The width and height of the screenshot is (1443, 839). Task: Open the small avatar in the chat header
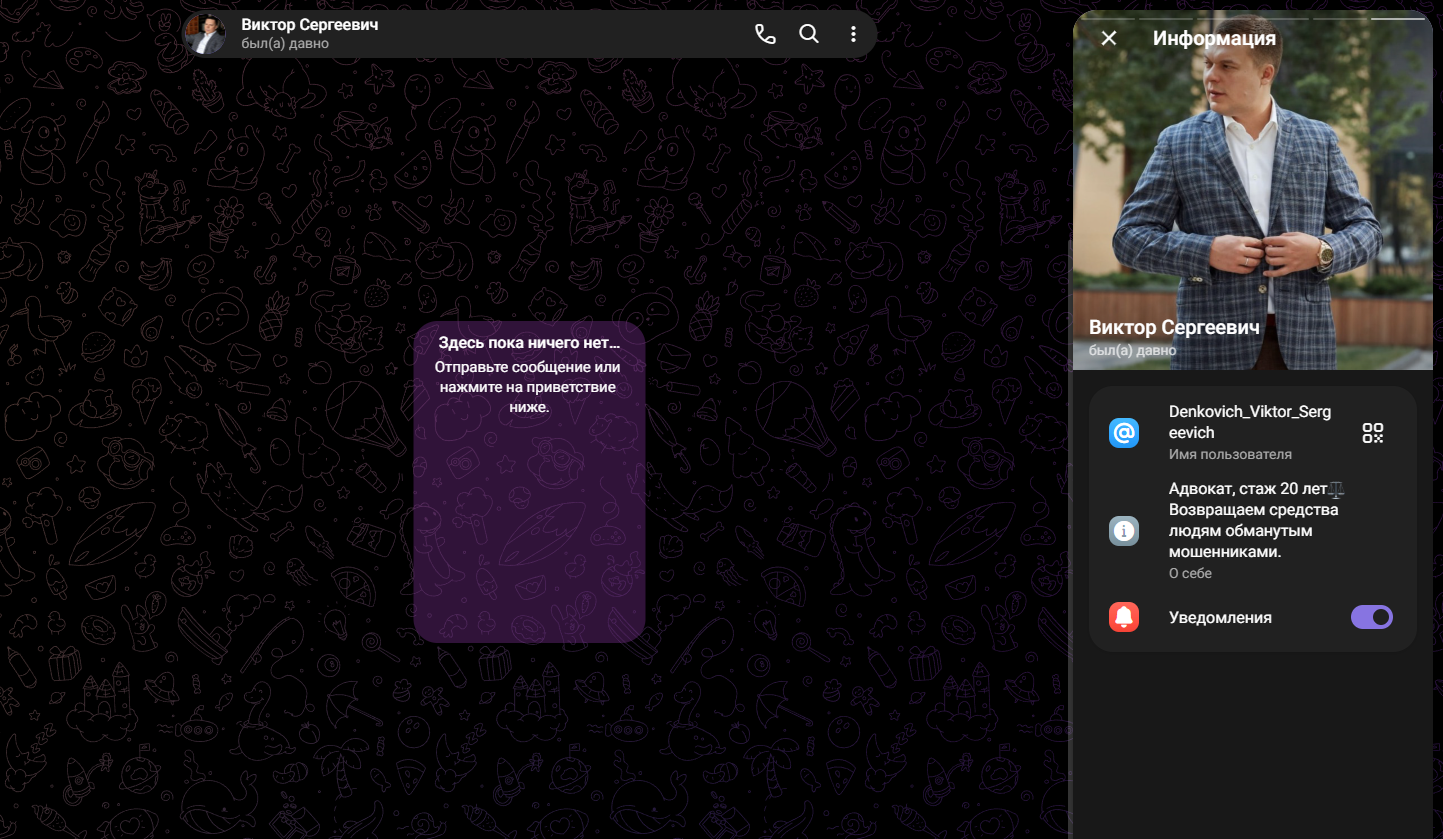pyautogui.click(x=206, y=33)
